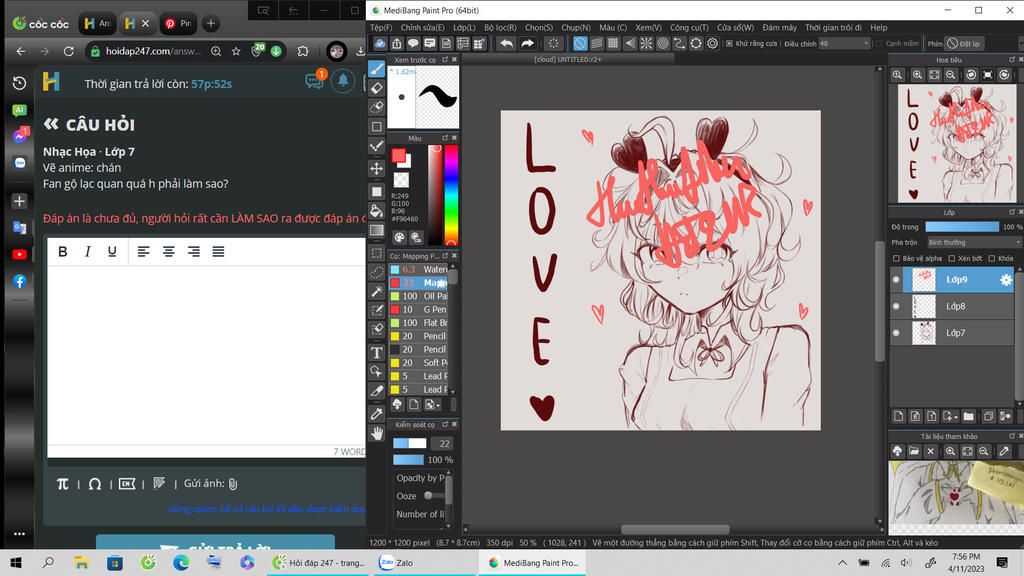This screenshot has height=576, width=1024.
Task: Enable the concentric circle snap icon
Action: (x=663, y=44)
